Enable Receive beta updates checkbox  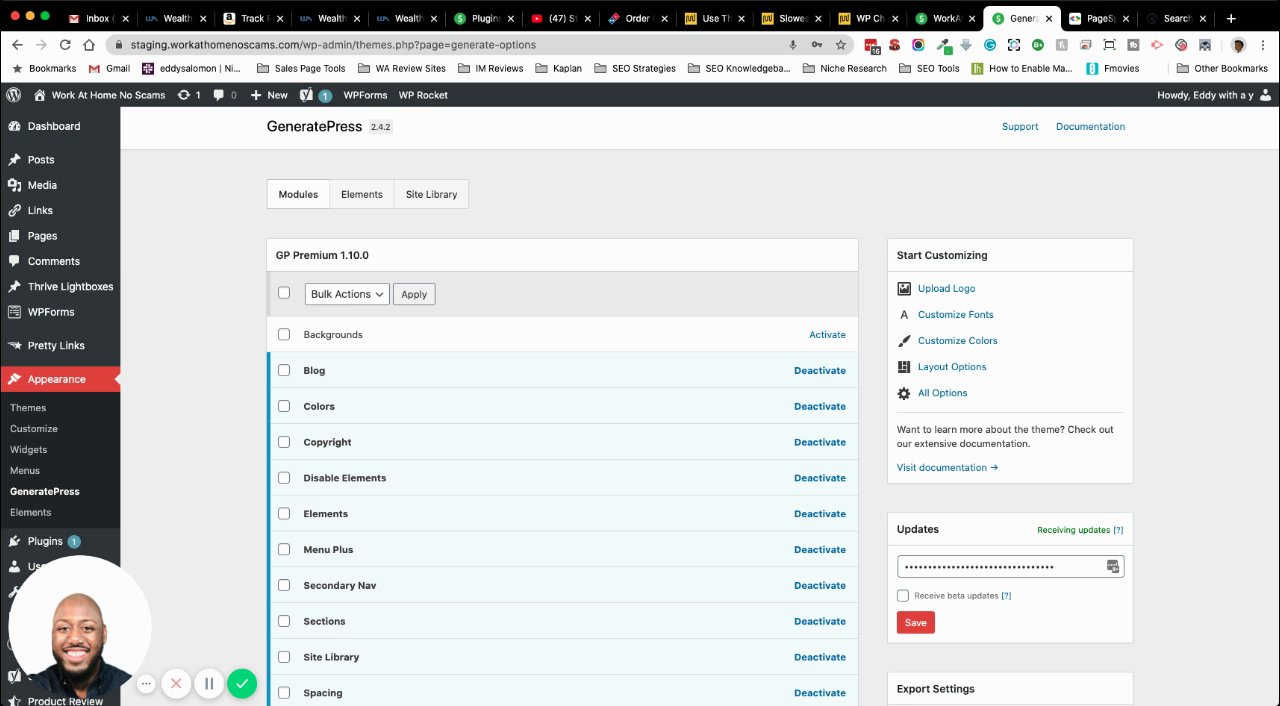[x=903, y=595]
